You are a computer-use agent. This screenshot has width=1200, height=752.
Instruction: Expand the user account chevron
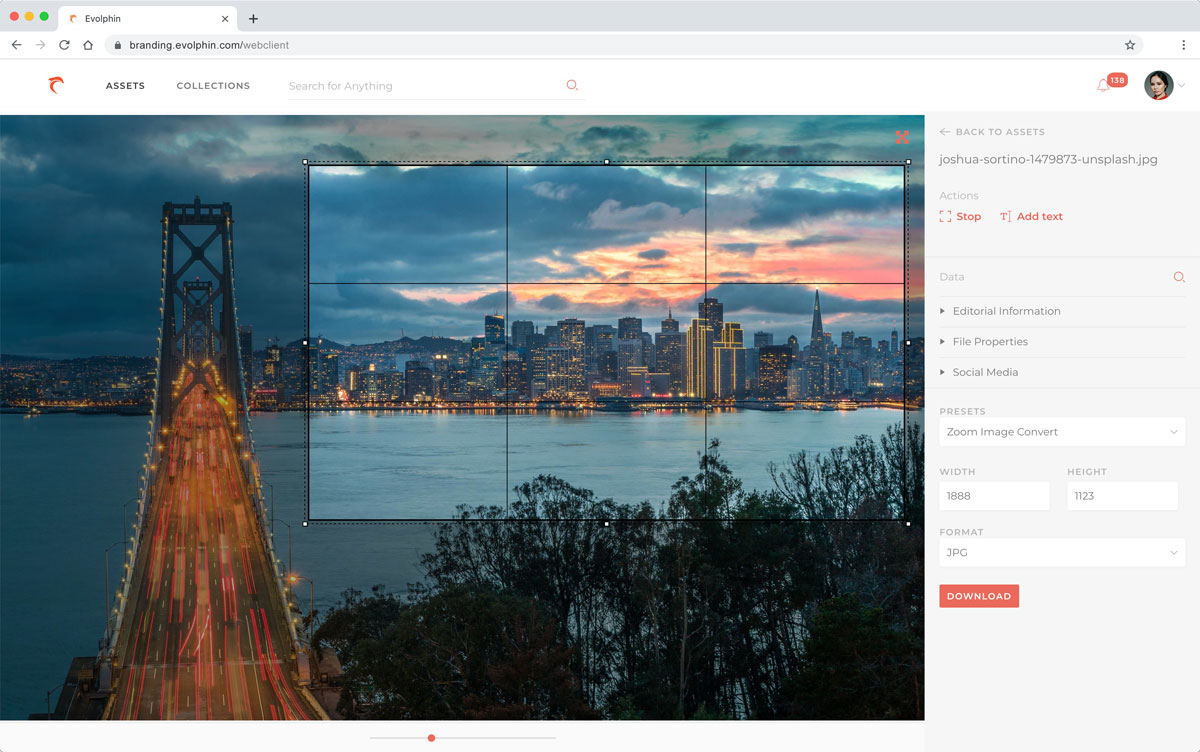point(1181,86)
